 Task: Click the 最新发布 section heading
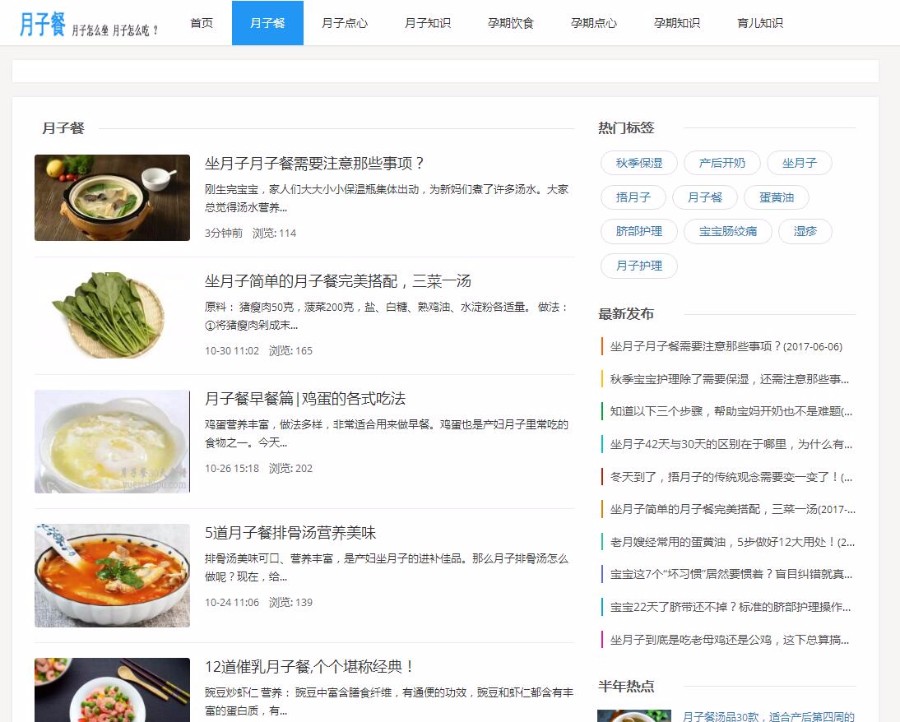click(626, 314)
